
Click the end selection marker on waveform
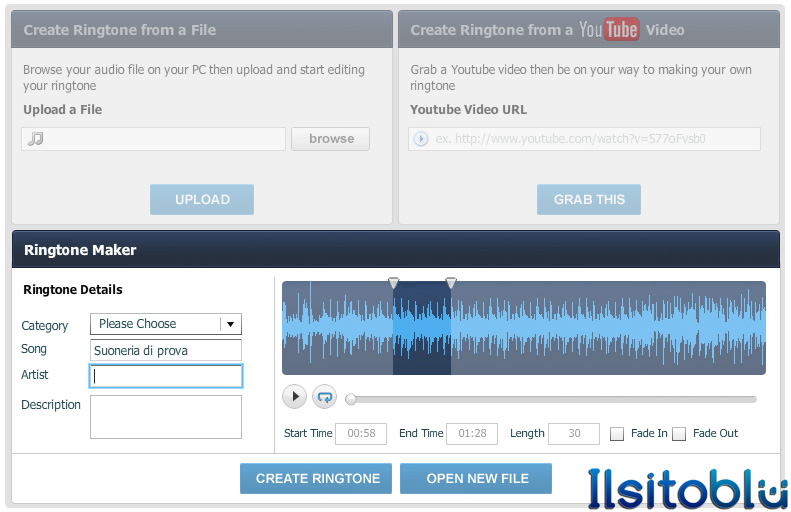pyautogui.click(x=451, y=282)
